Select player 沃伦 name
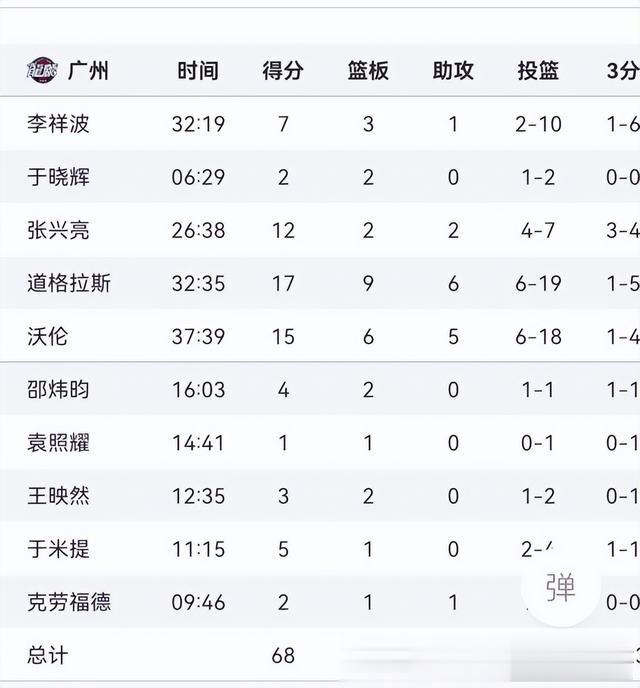 (48, 337)
